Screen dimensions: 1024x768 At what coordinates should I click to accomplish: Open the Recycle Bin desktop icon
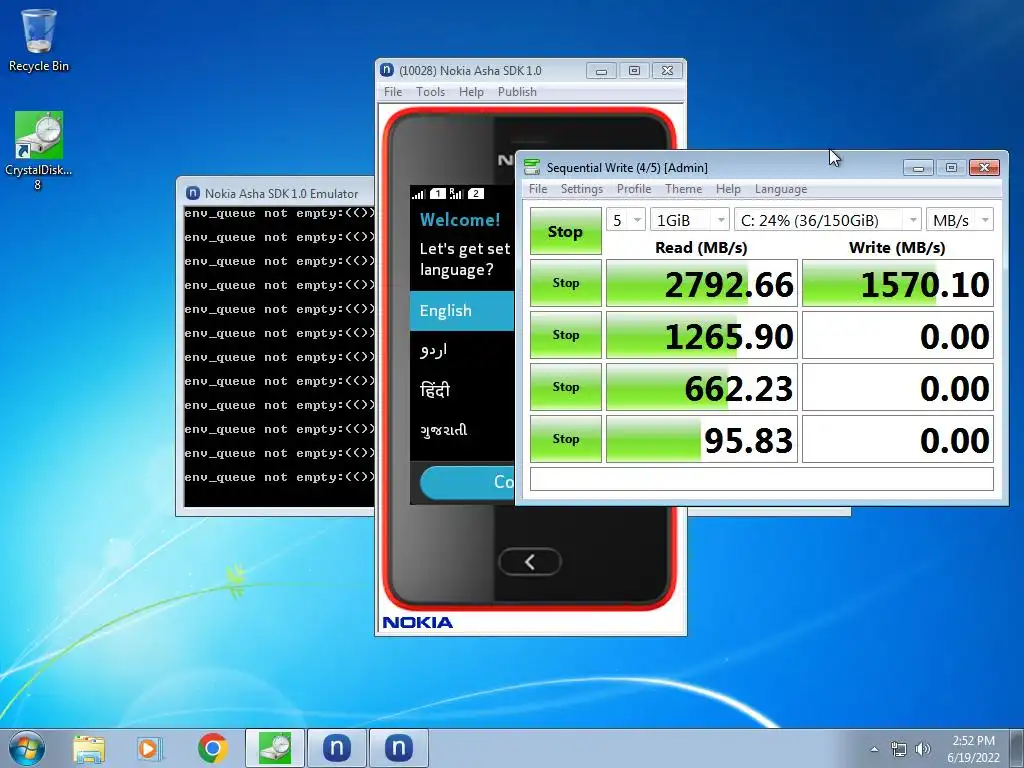39,39
